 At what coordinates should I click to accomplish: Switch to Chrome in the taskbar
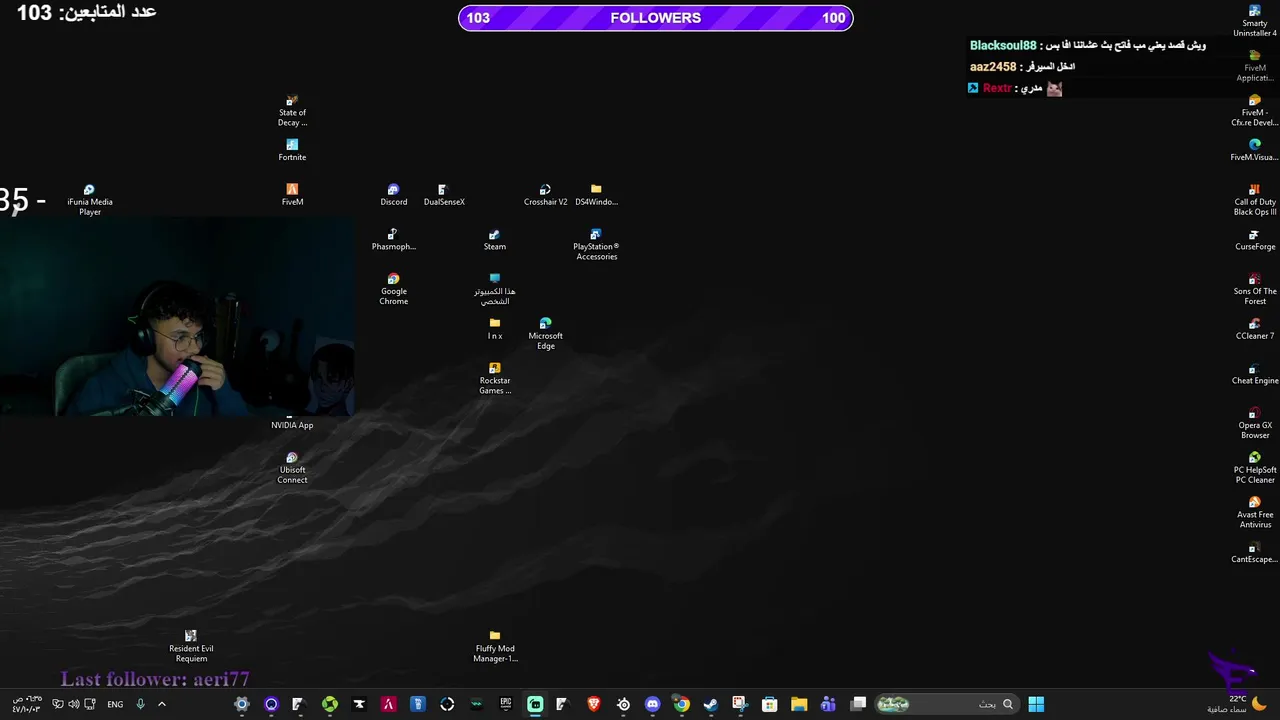[681, 704]
